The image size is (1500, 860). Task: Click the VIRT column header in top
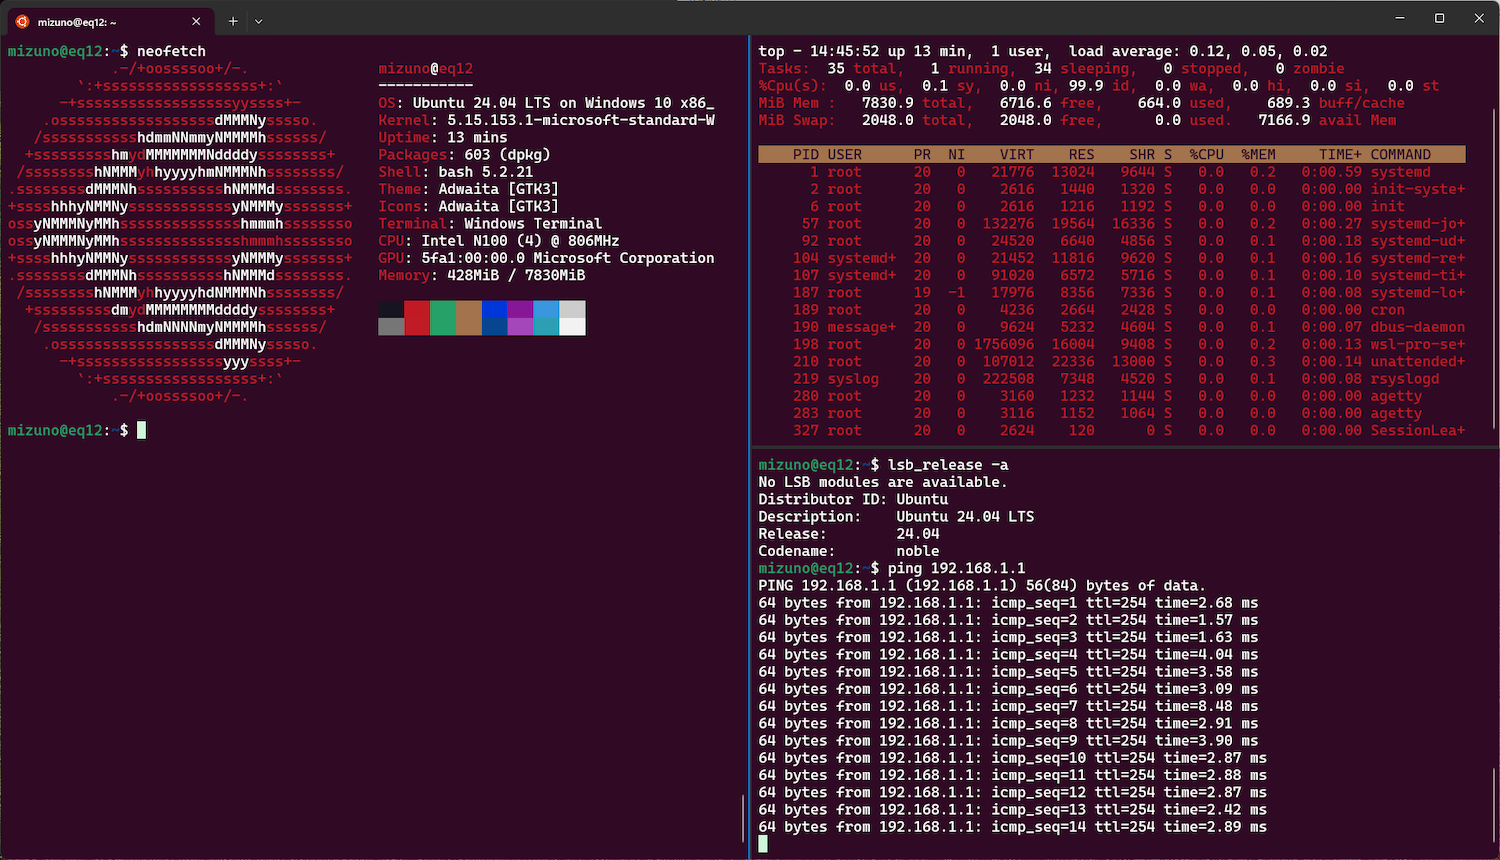(1017, 154)
